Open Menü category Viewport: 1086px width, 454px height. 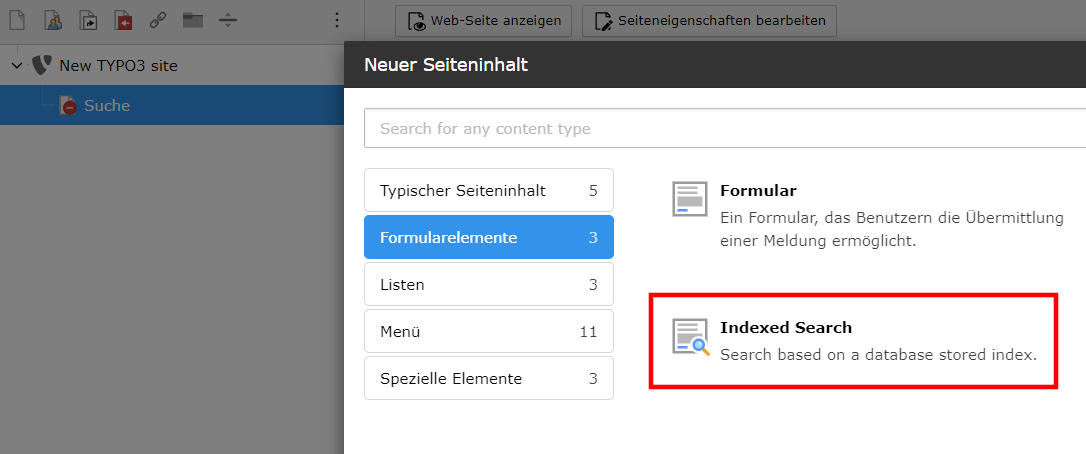point(489,331)
